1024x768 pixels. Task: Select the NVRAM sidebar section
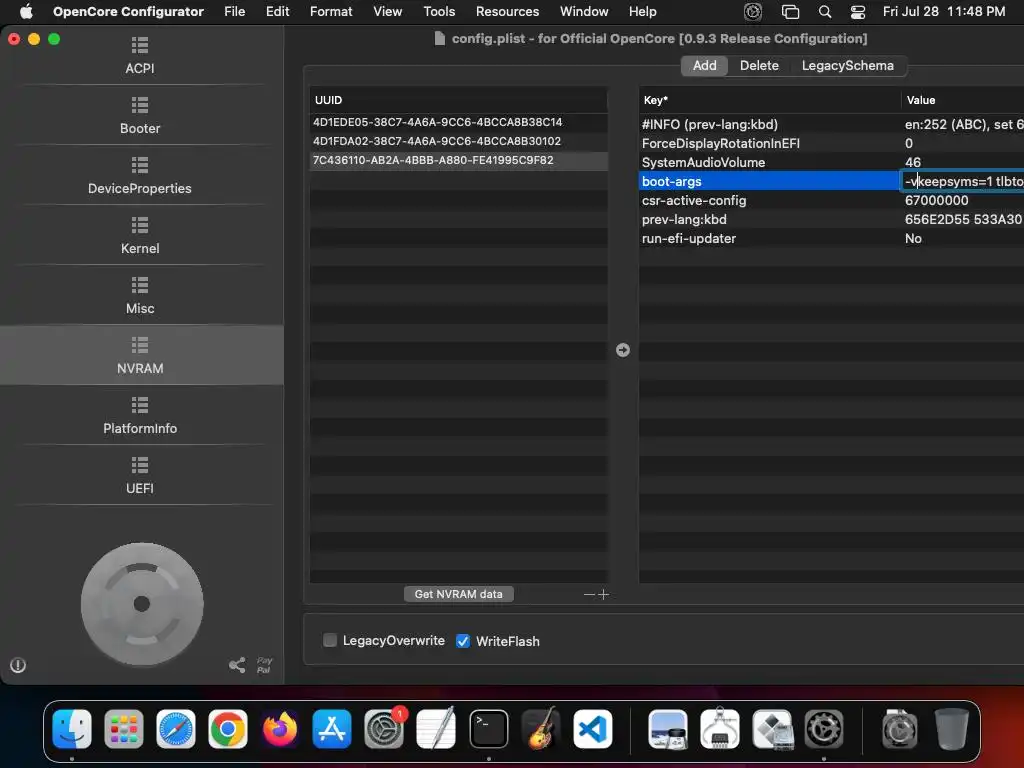[140, 356]
